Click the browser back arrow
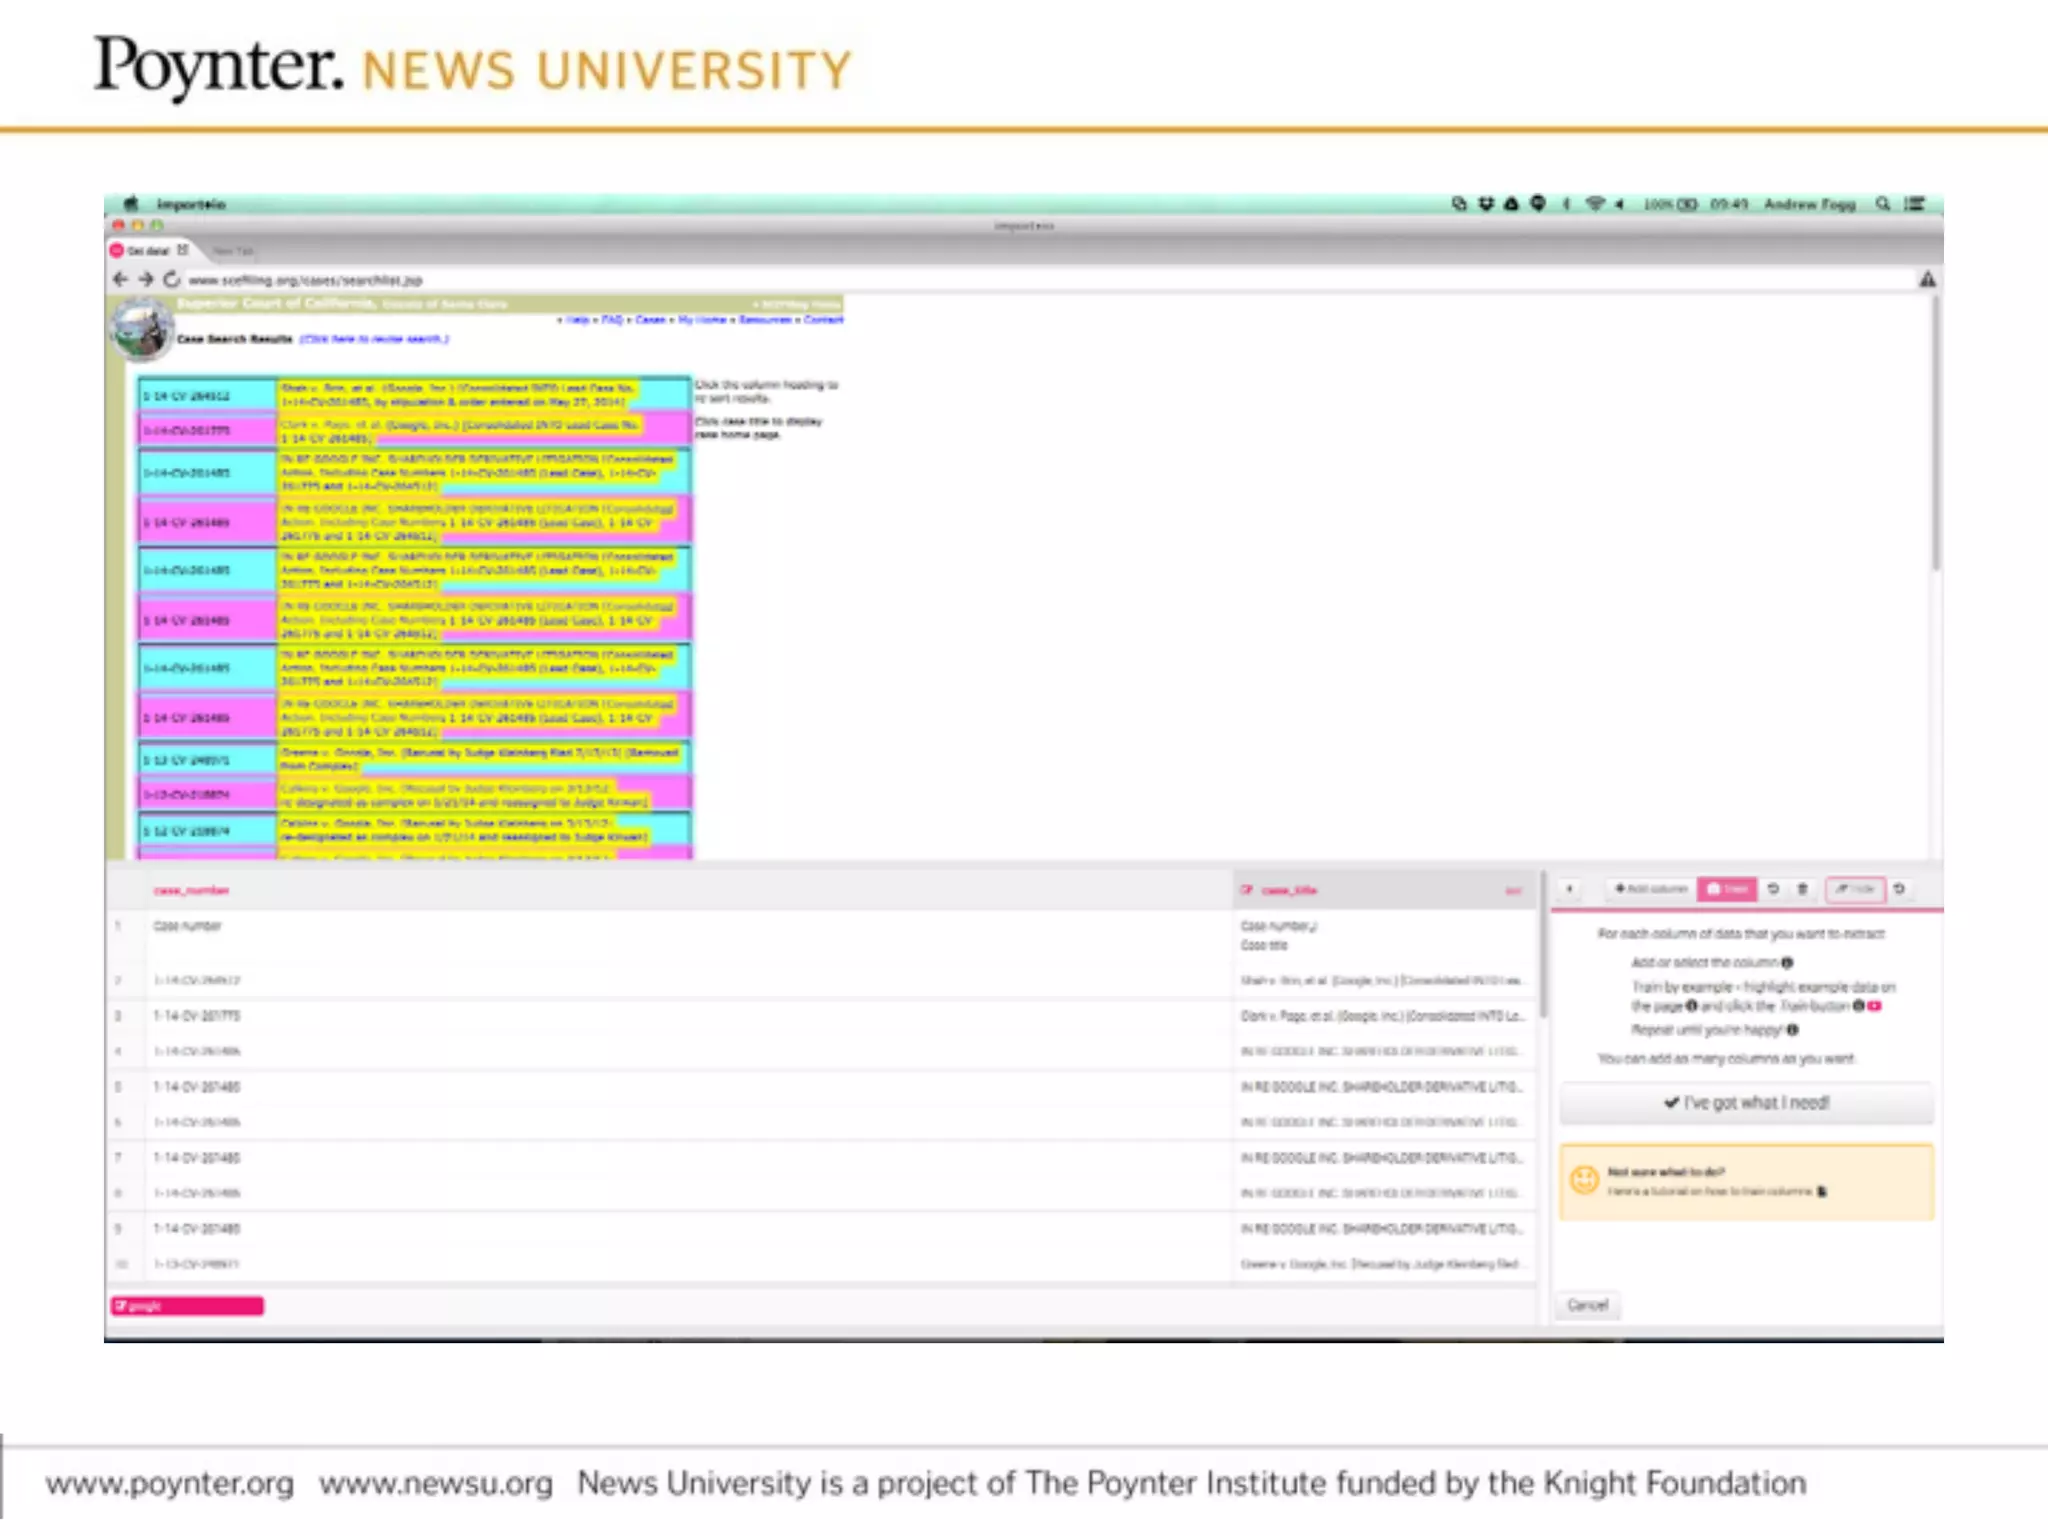 pos(121,280)
